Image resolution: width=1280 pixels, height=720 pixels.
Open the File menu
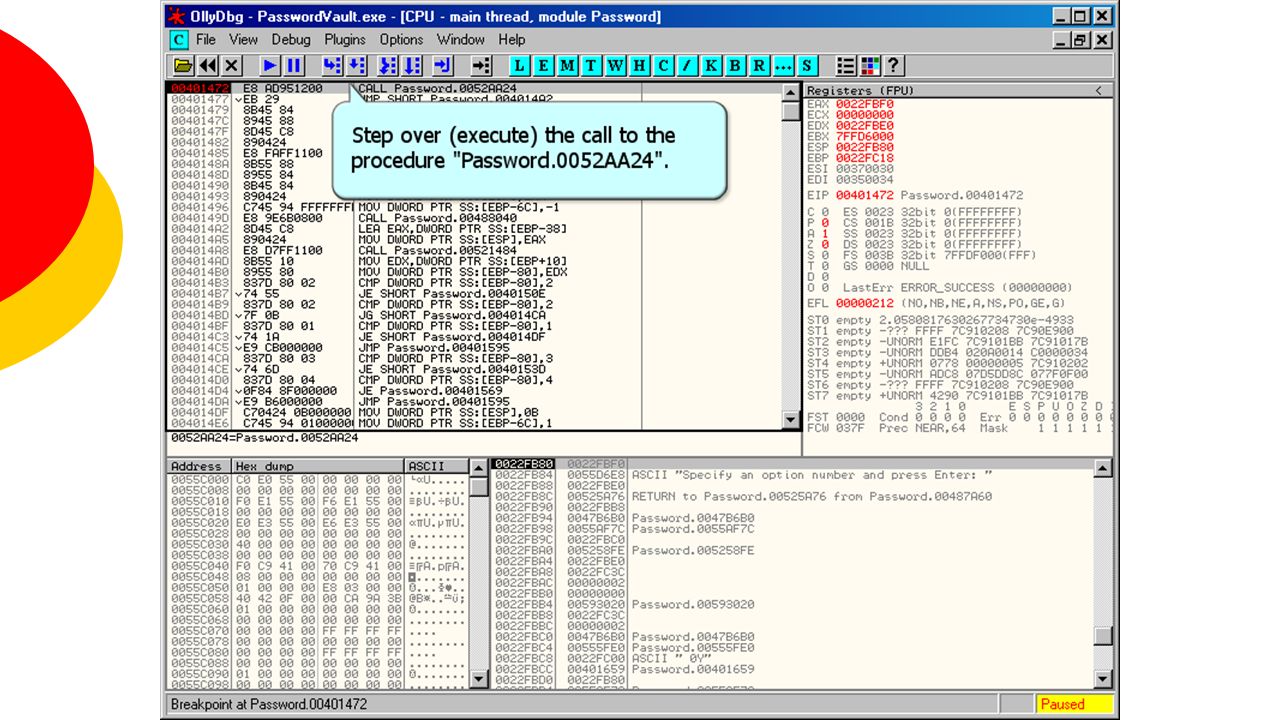[206, 40]
